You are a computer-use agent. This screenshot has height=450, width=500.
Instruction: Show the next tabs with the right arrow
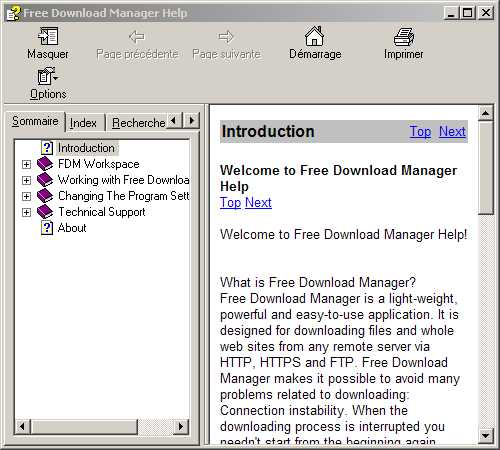click(x=192, y=120)
